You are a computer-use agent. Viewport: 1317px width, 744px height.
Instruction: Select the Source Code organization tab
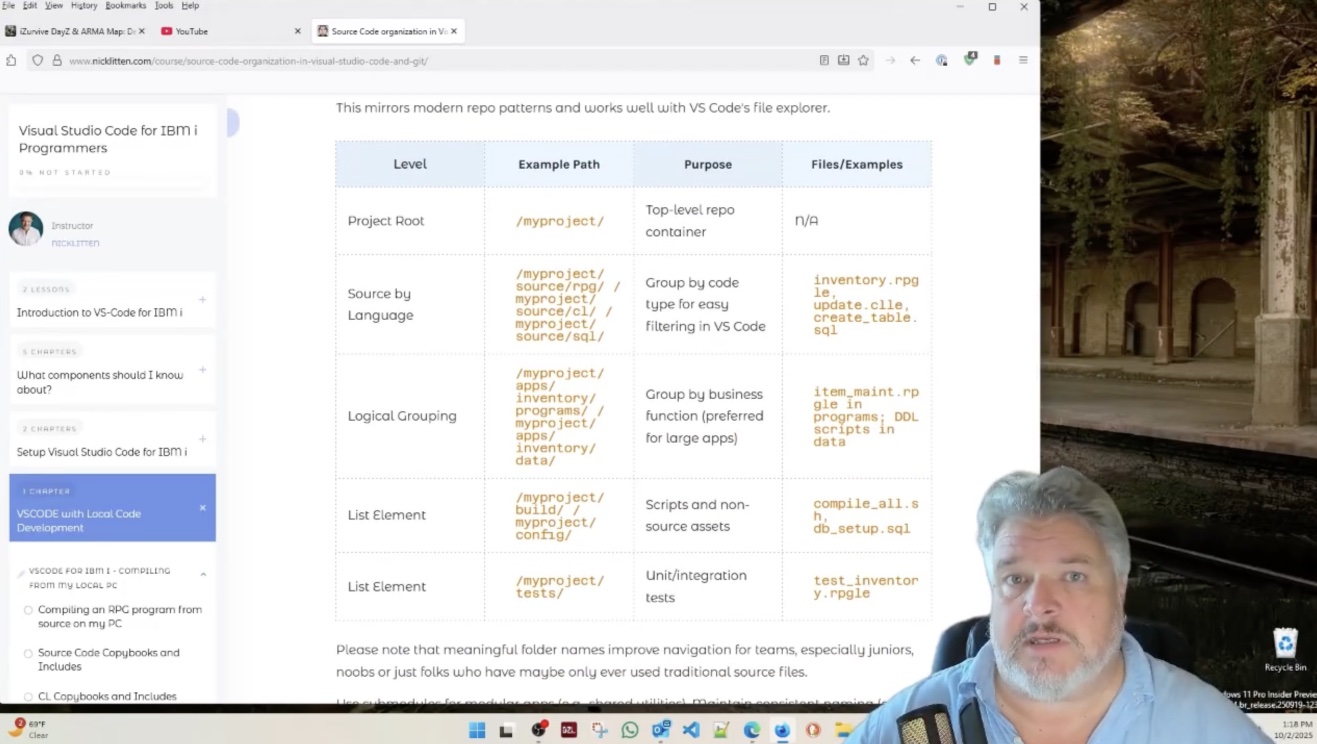click(388, 31)
